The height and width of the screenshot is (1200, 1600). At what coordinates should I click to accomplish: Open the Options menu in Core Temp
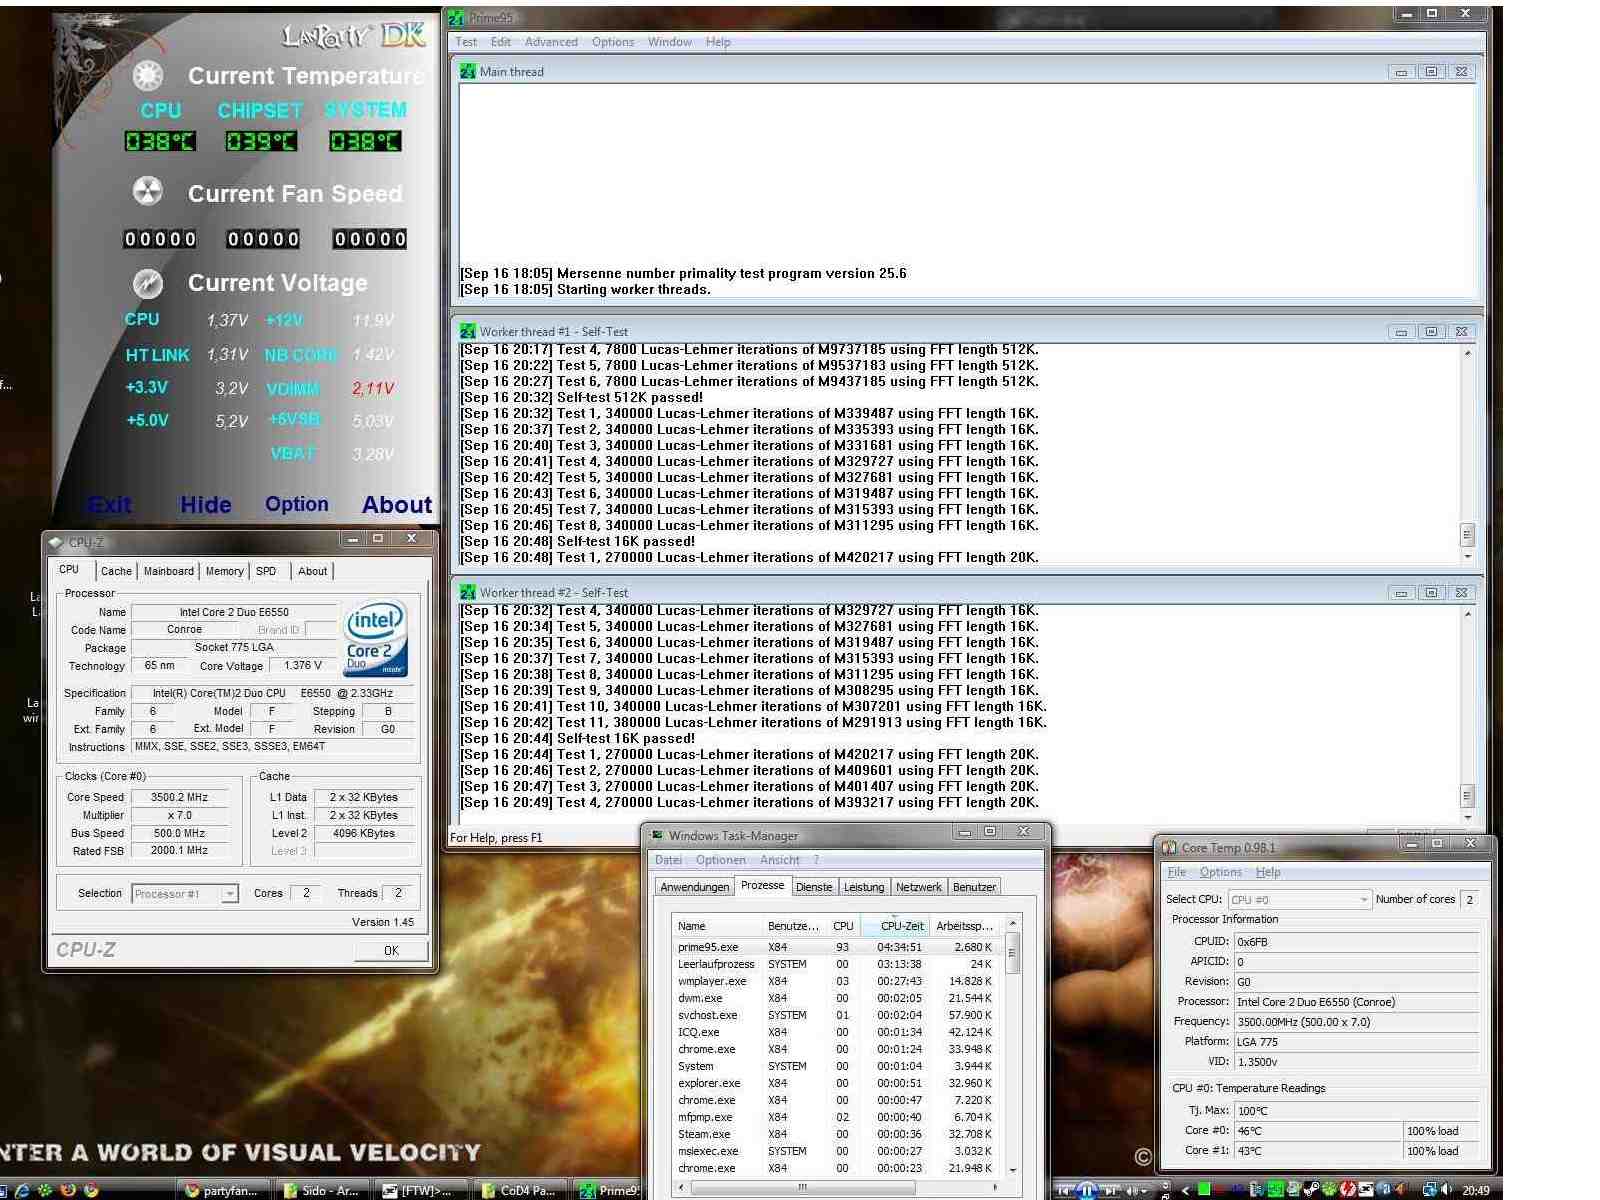coord(1221,872)
